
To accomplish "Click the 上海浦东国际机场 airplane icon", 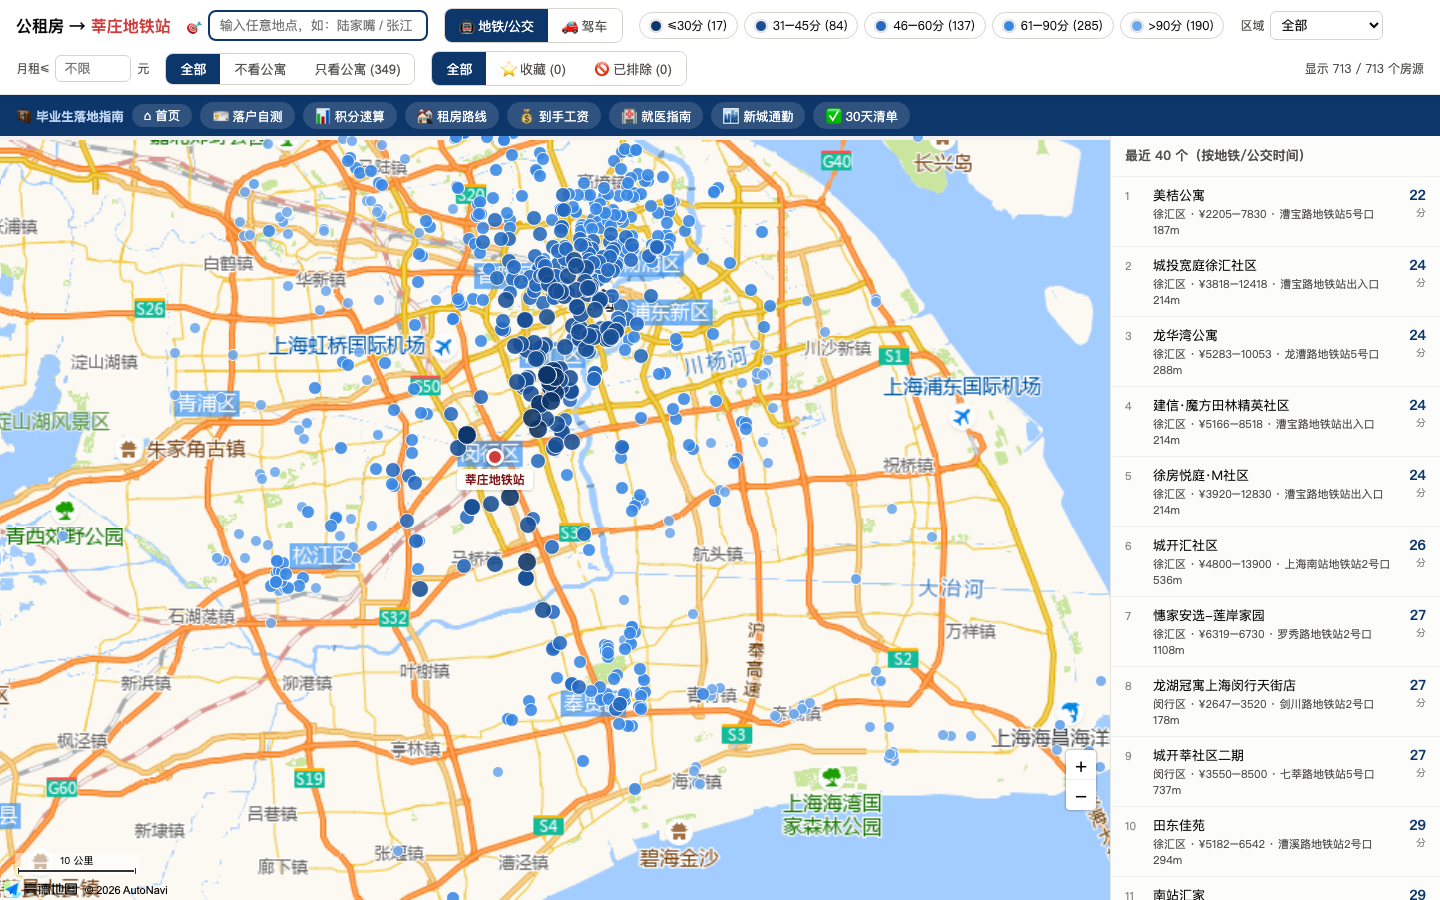I will [962, 416].
